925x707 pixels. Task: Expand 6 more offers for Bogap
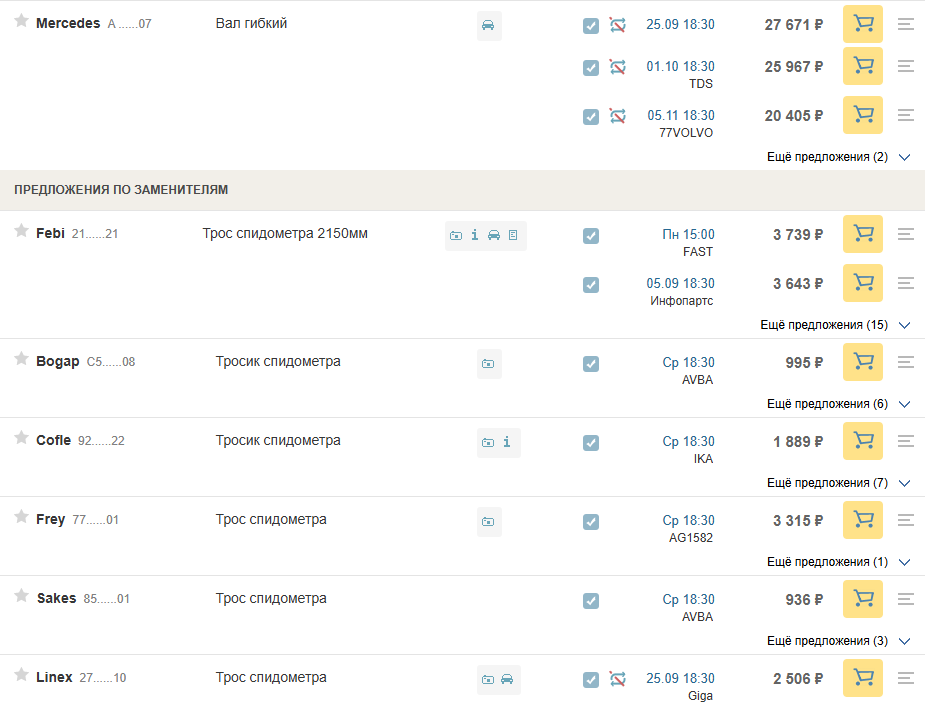click(x=838, y=404)
